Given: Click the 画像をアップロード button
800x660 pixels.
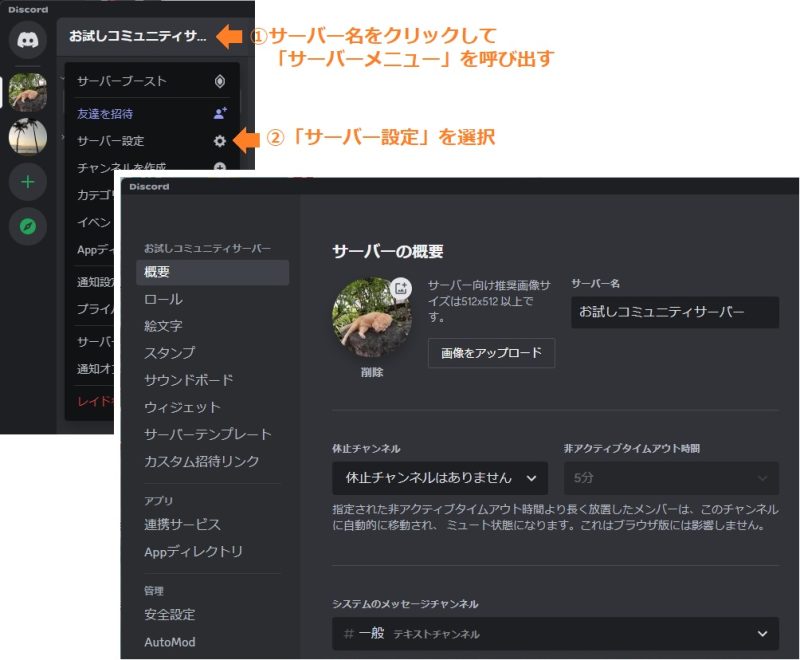Looking at the screenshot, I should point(491,353).
